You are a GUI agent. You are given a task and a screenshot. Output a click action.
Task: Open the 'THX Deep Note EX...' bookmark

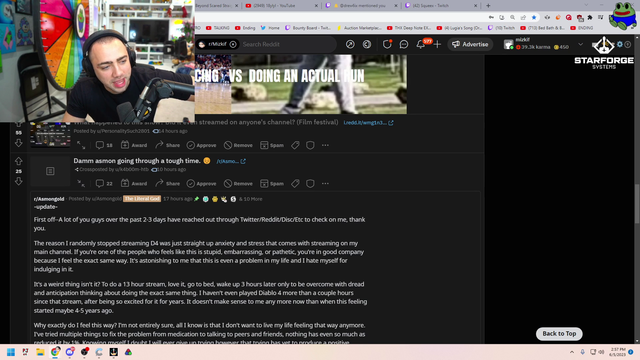[409, 28]
